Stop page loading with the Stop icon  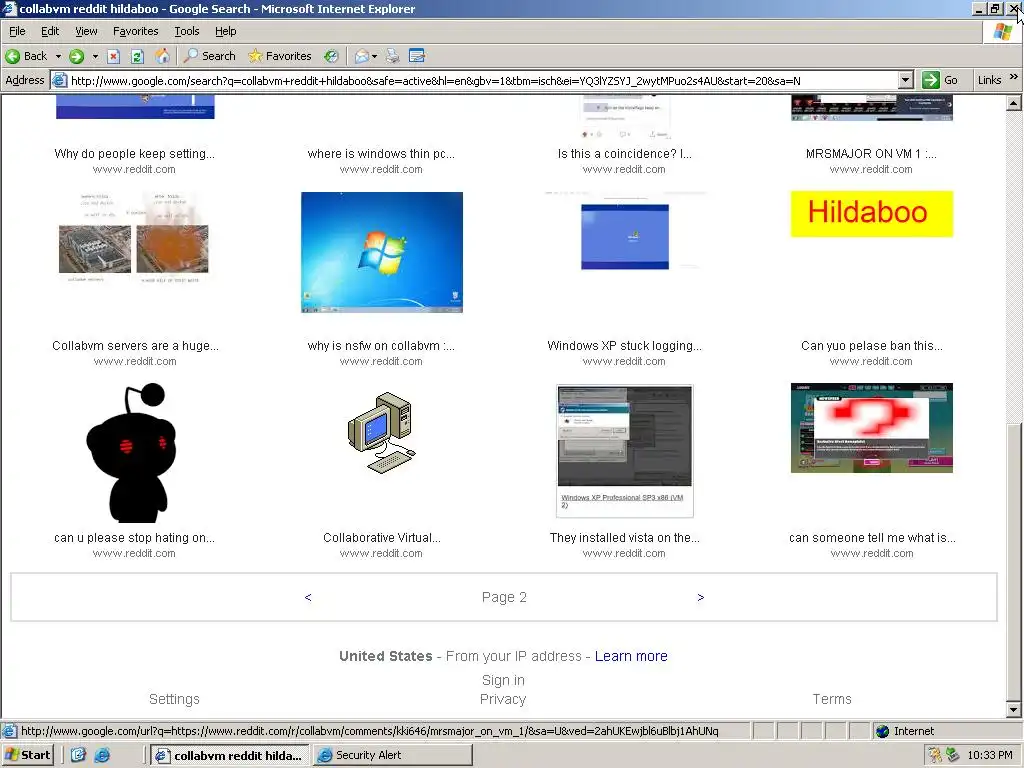[x=113, y=56]
